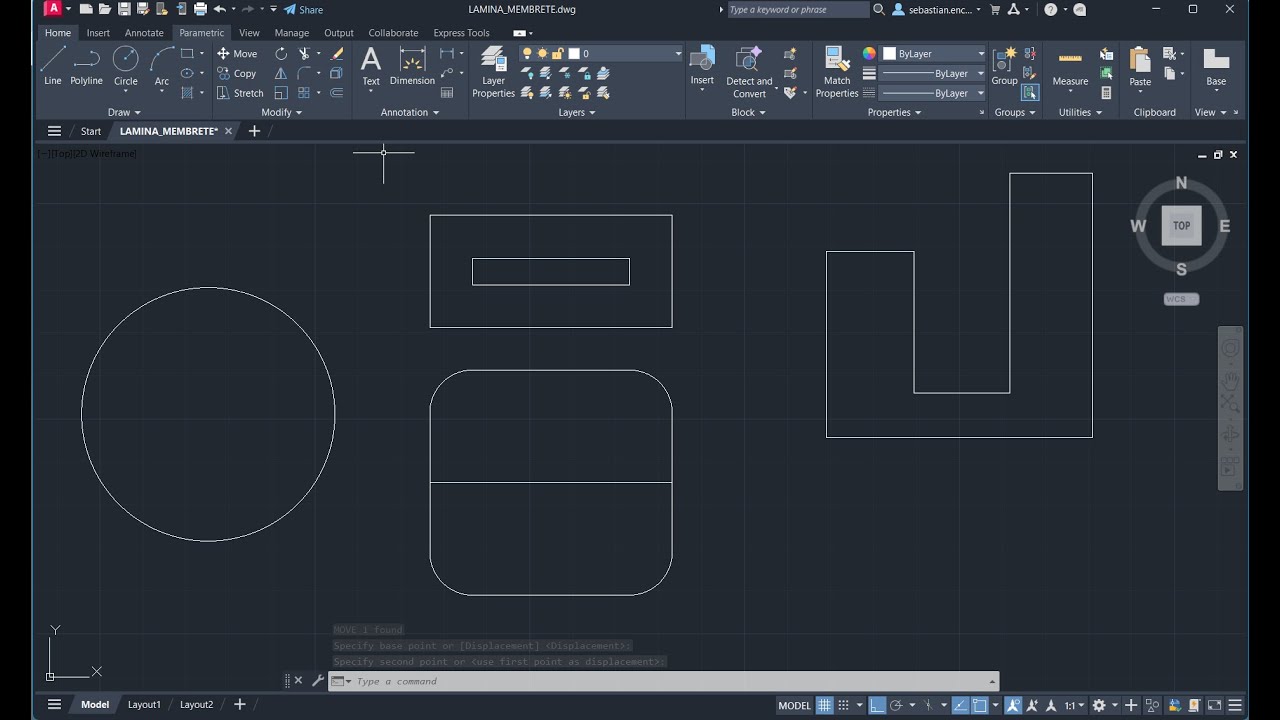This screenshot has width=1280, height=720.
Task: Select the Polyline tool
Action: click(87, 66)
